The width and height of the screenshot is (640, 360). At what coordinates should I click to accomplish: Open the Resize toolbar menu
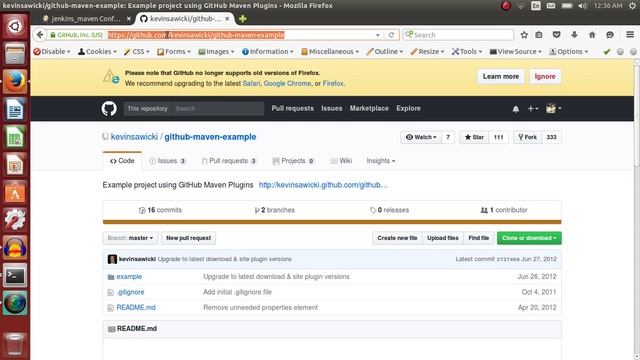click(x=427, y=52)
